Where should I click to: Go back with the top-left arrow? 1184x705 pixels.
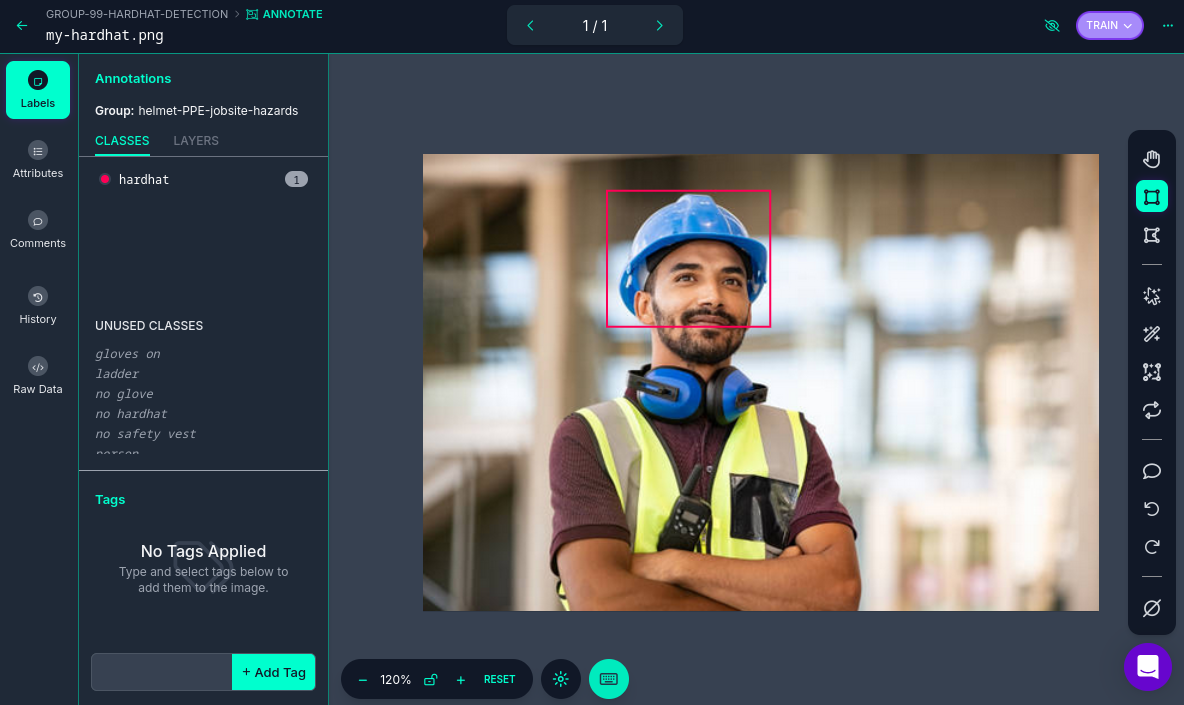coord(22,25)
